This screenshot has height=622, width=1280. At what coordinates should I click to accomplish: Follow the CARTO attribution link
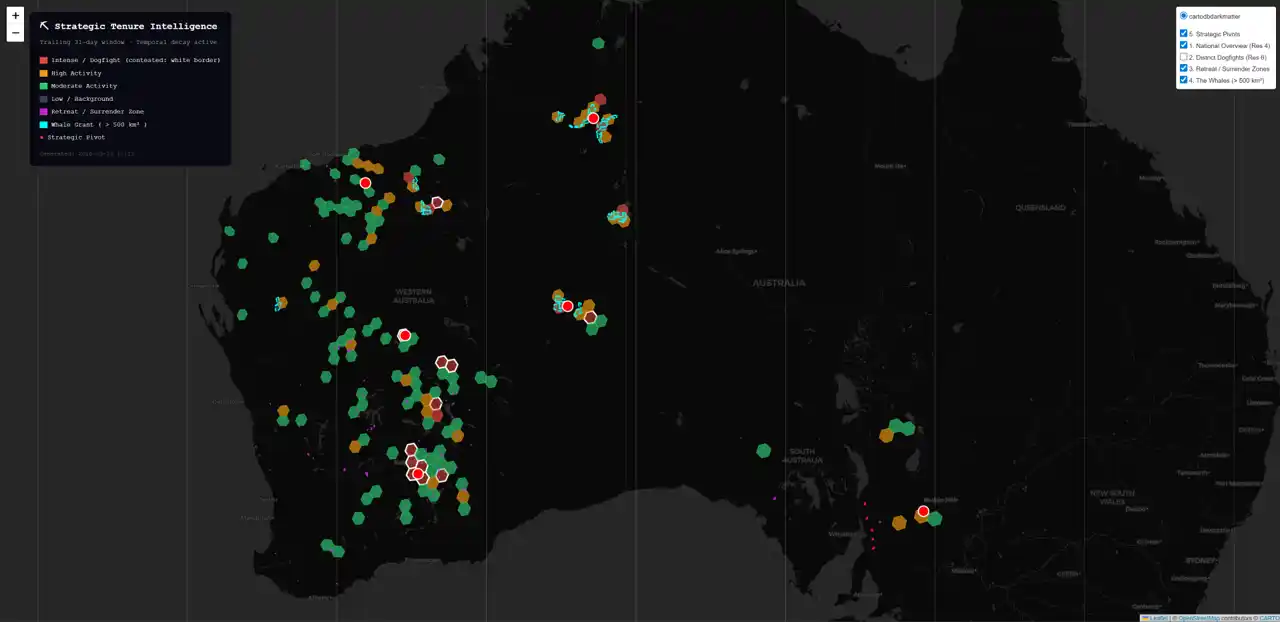tap(1268, 618)
